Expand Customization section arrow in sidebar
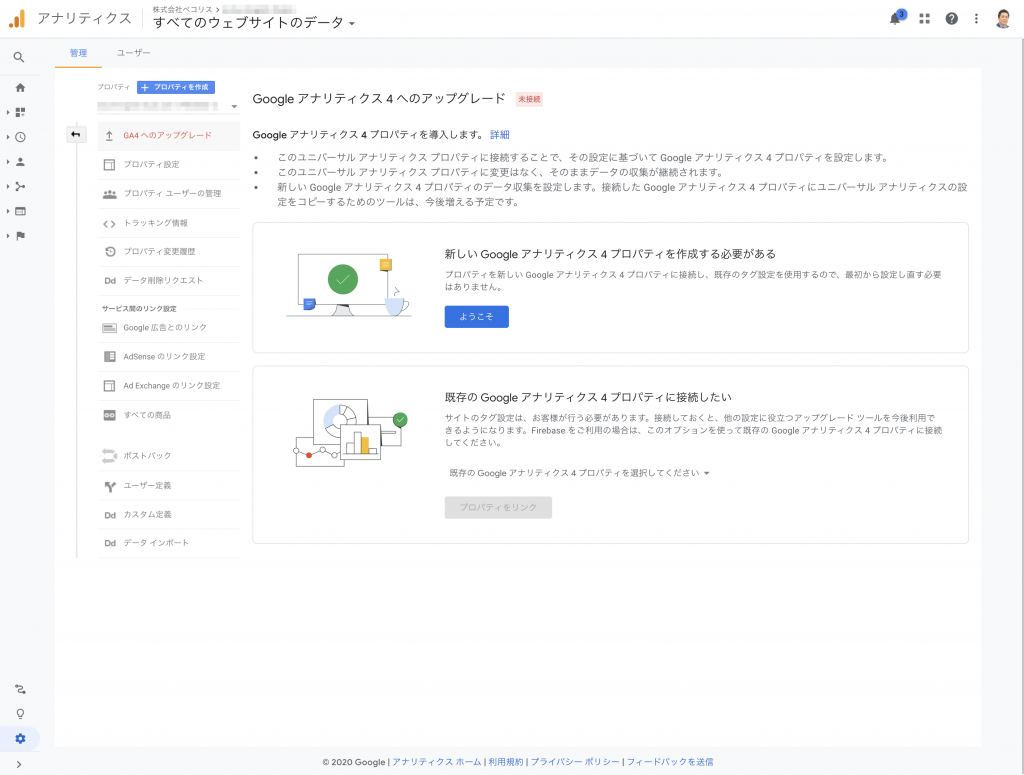Viewport: 1024px width, 775px height. [8, 112]
